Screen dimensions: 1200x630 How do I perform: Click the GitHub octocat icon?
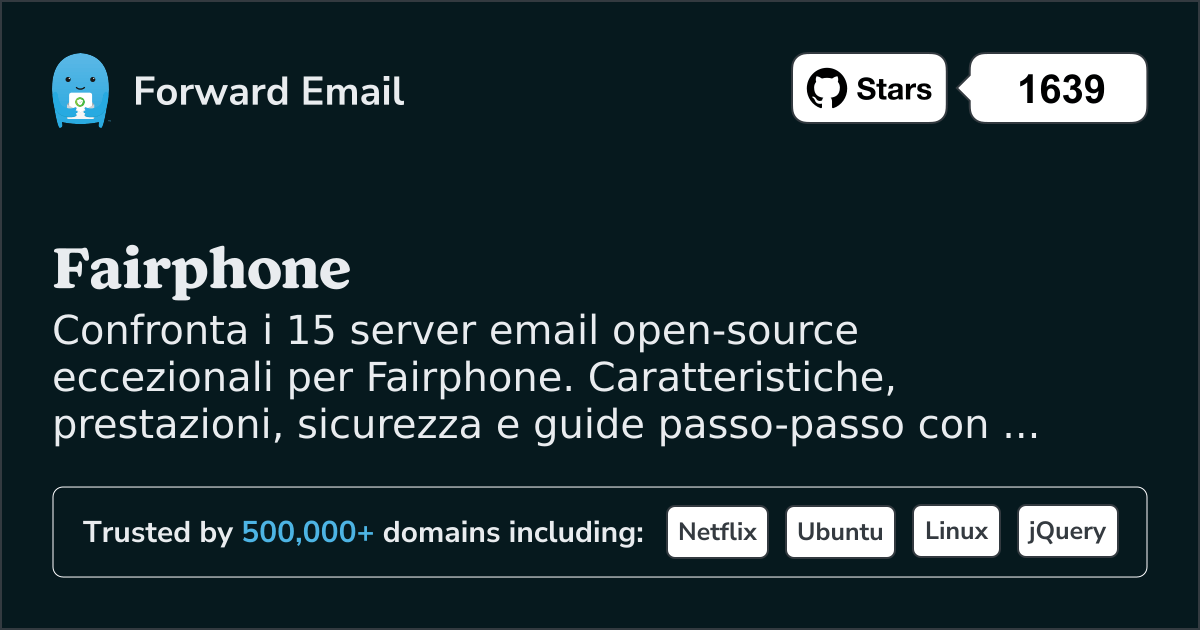(x=826, y=89)
